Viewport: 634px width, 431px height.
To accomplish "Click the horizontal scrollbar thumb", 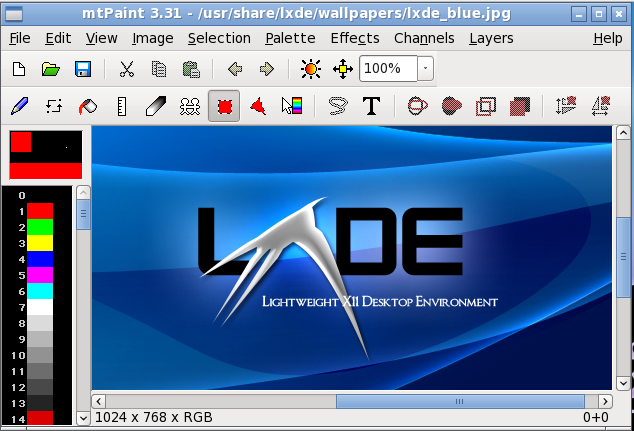I will pos(460,401).
